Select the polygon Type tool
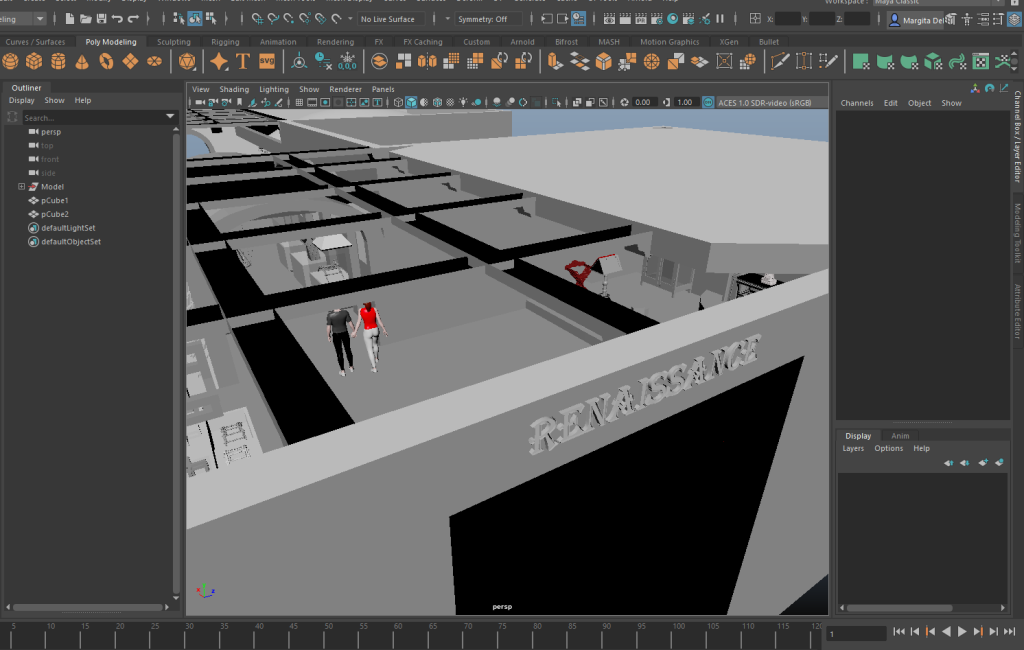The height and width of the screenshot is (650, 1024). point(243,61)
